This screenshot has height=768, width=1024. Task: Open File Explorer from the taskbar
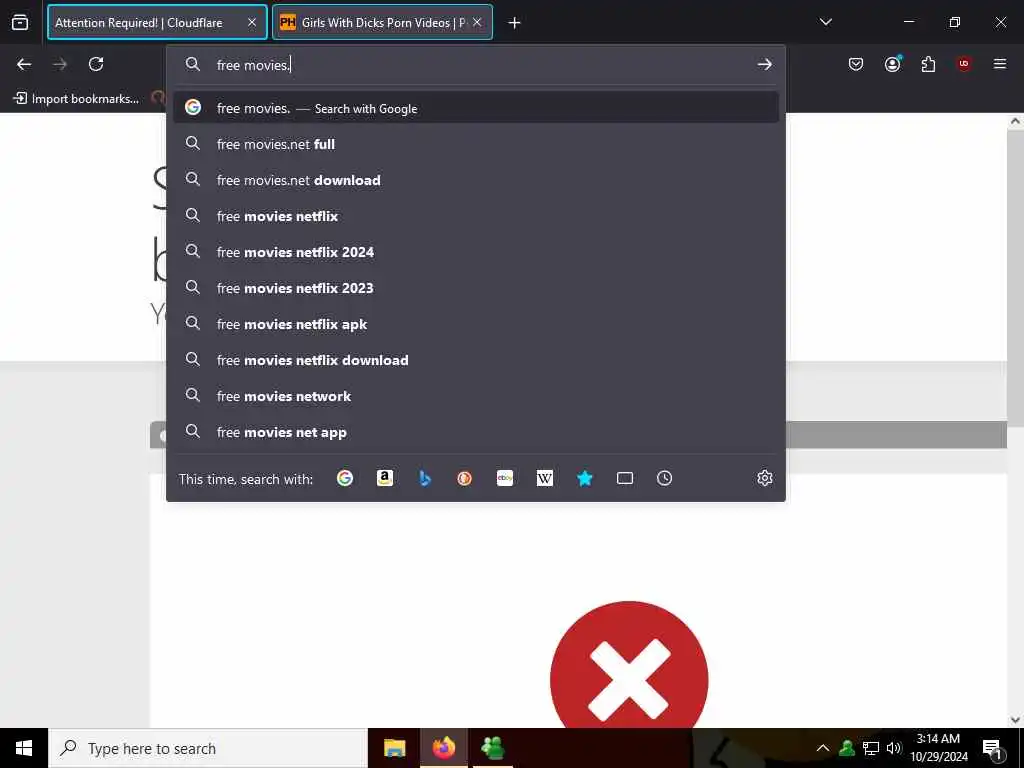coord(394,748)
